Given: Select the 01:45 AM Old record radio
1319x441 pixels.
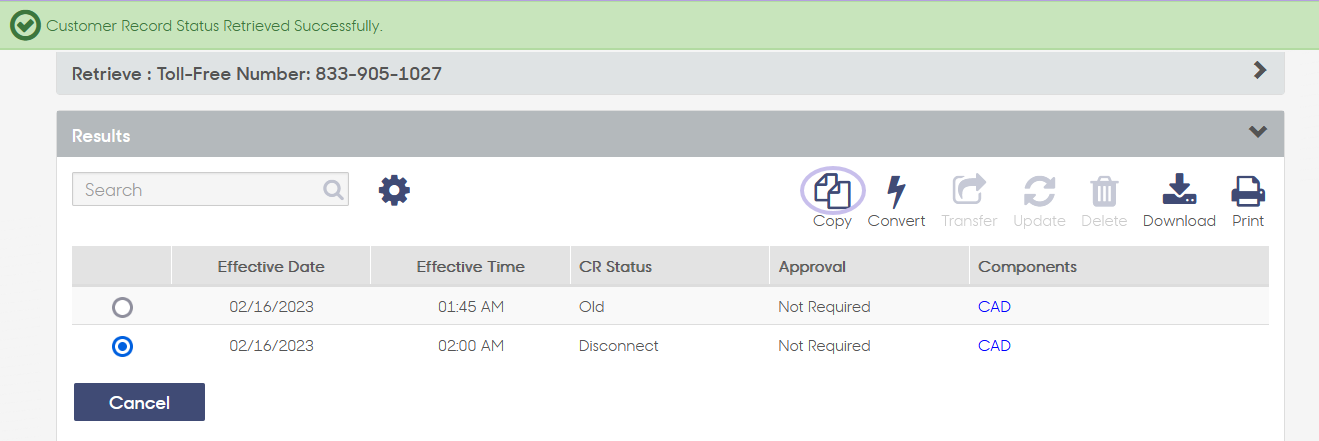Looking at the screenshot, I should 123,307.
